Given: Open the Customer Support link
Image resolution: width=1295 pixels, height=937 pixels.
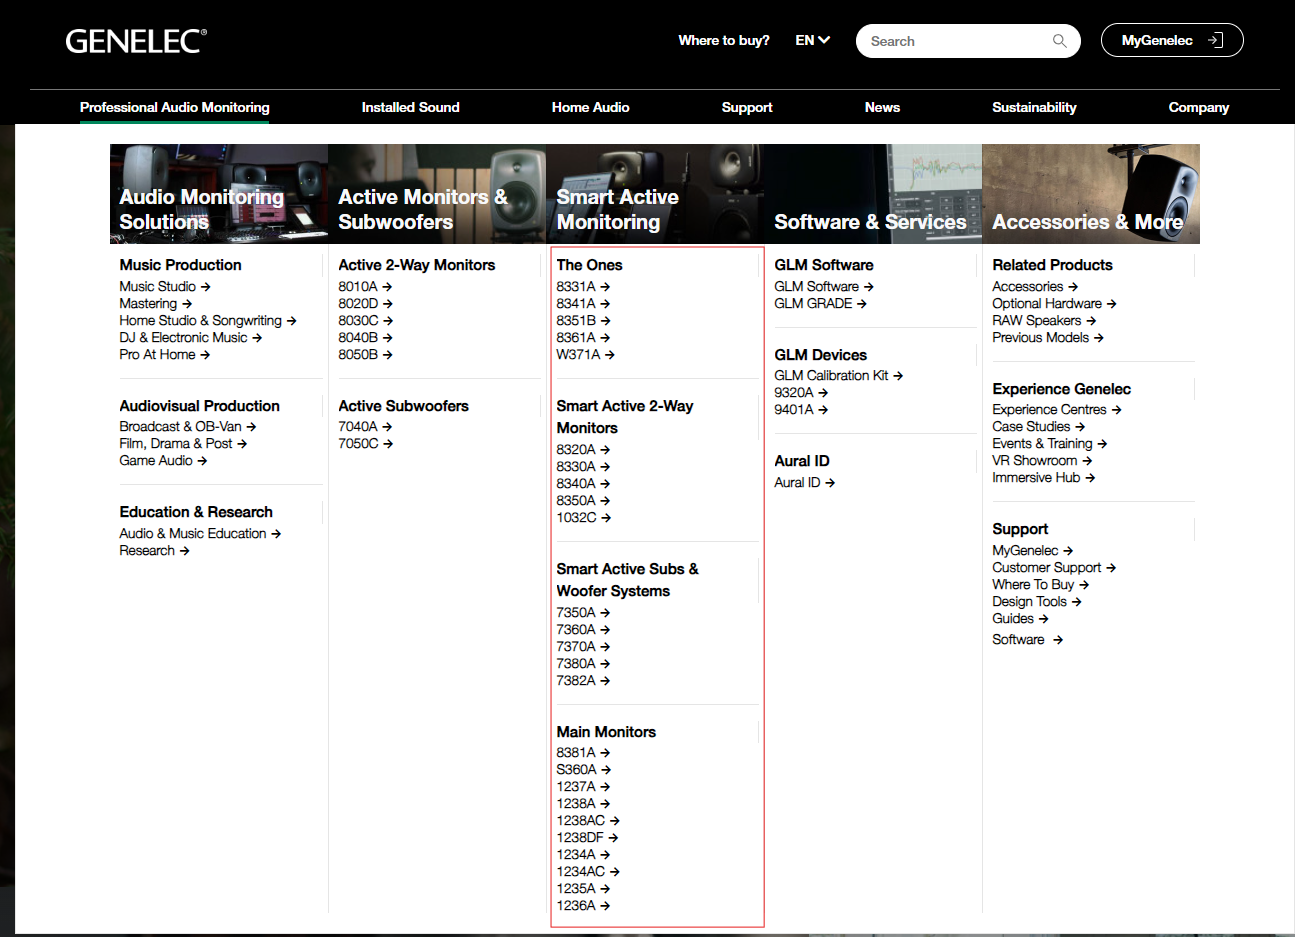Looking at the screenshot, I should [x=1054, y=567].
